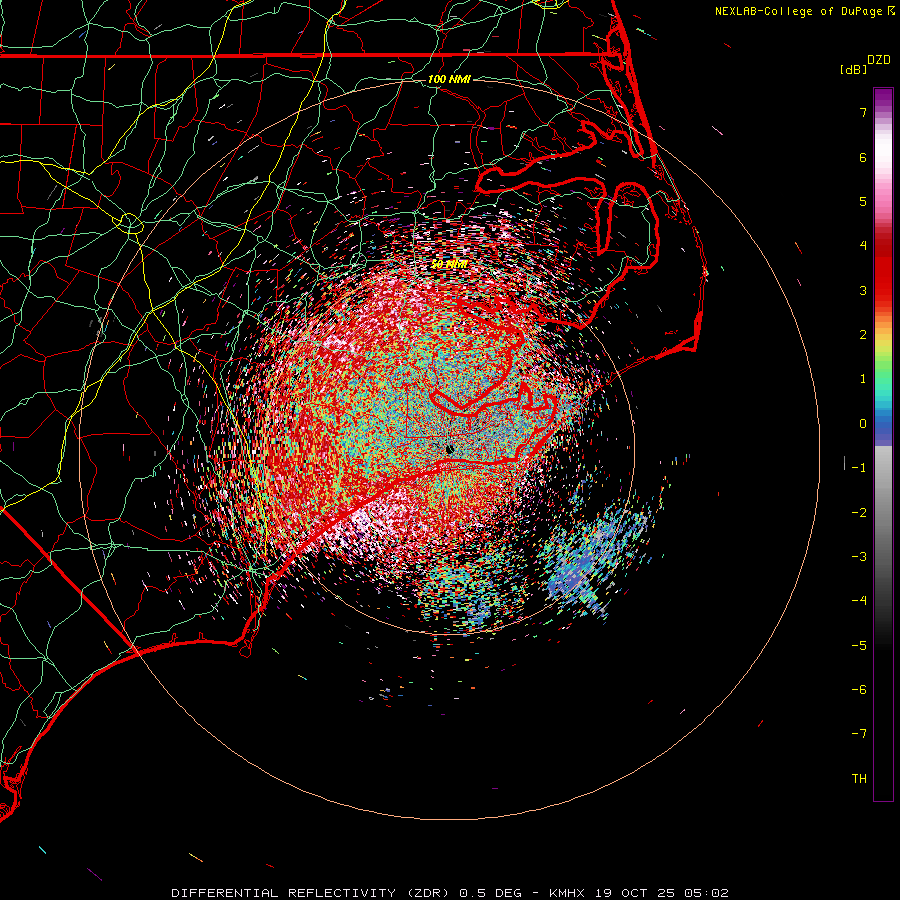The height and width of the screenshot is (900, 900).
Task: Click the black radar site marker at center
Action: (x=449, y=449)
